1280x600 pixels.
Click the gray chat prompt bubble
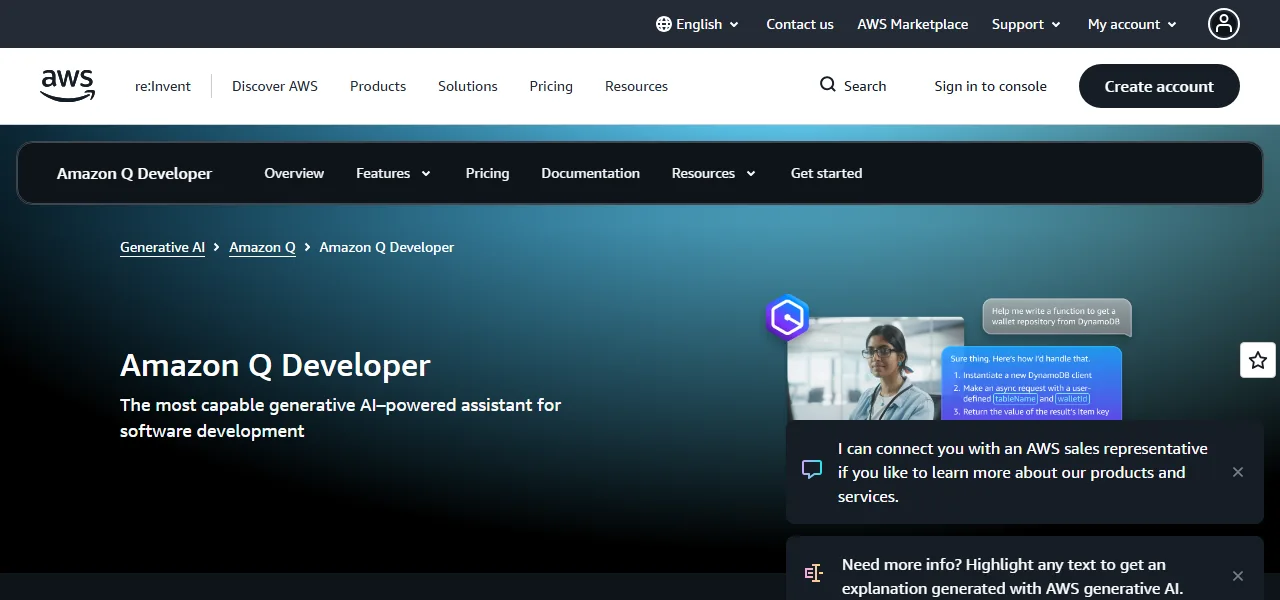[1057, 317]
